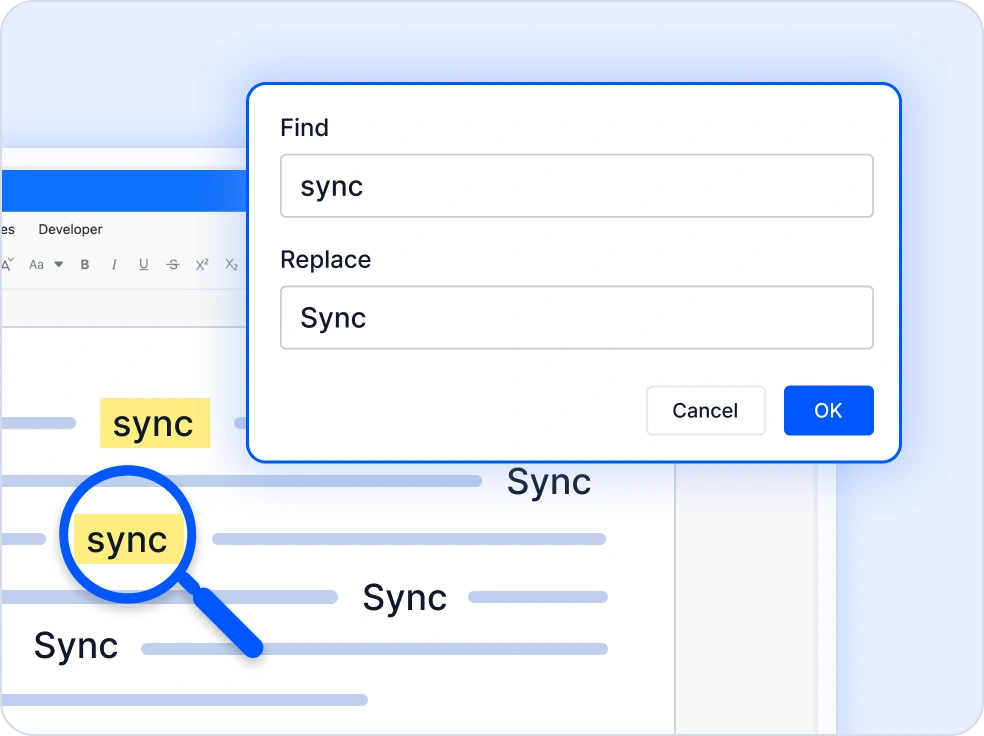Click the Aa change case icon

[37, 265]
